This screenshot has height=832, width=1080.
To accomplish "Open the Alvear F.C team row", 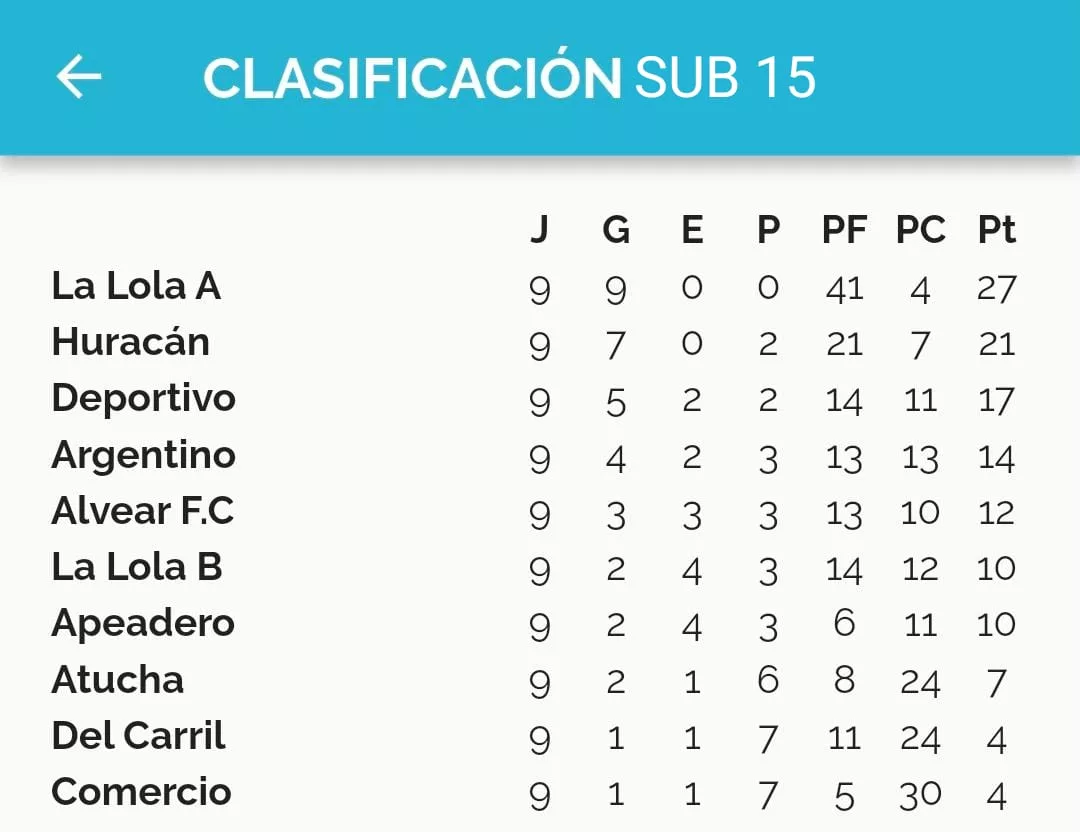I will pyautogui.click(x=143, y=511).
